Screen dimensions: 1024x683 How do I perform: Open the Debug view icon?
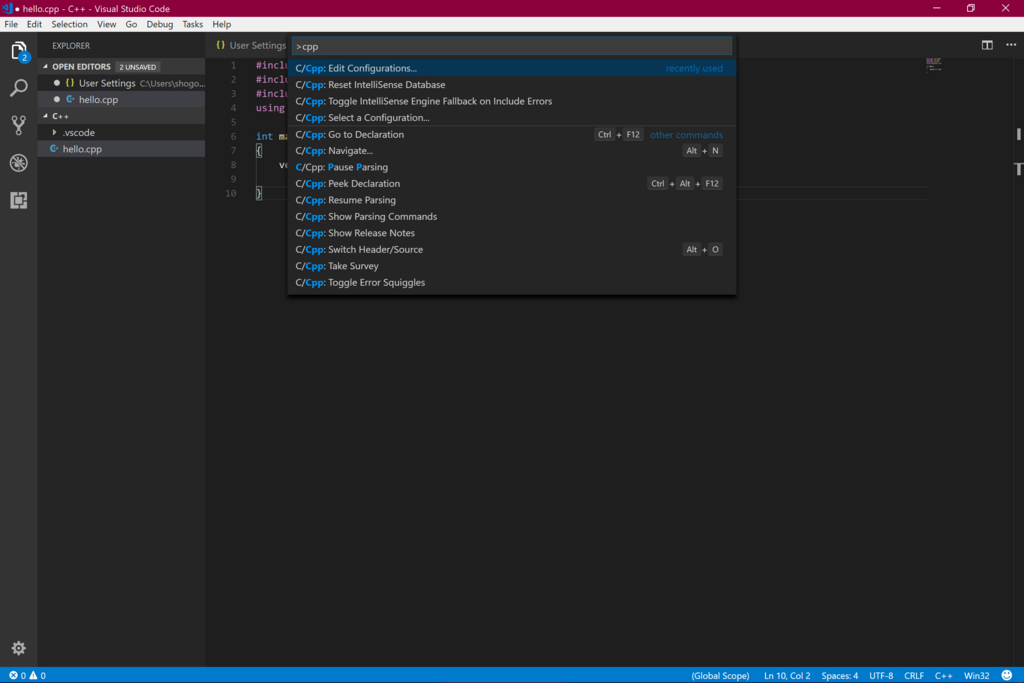click(x=18, y=163)
